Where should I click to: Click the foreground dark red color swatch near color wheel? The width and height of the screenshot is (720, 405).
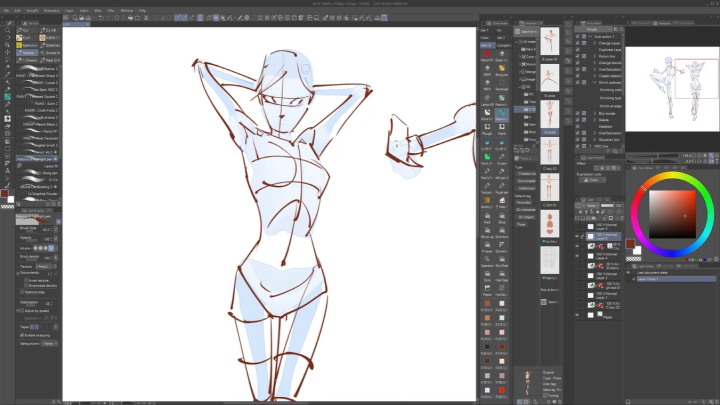[630, 244]
